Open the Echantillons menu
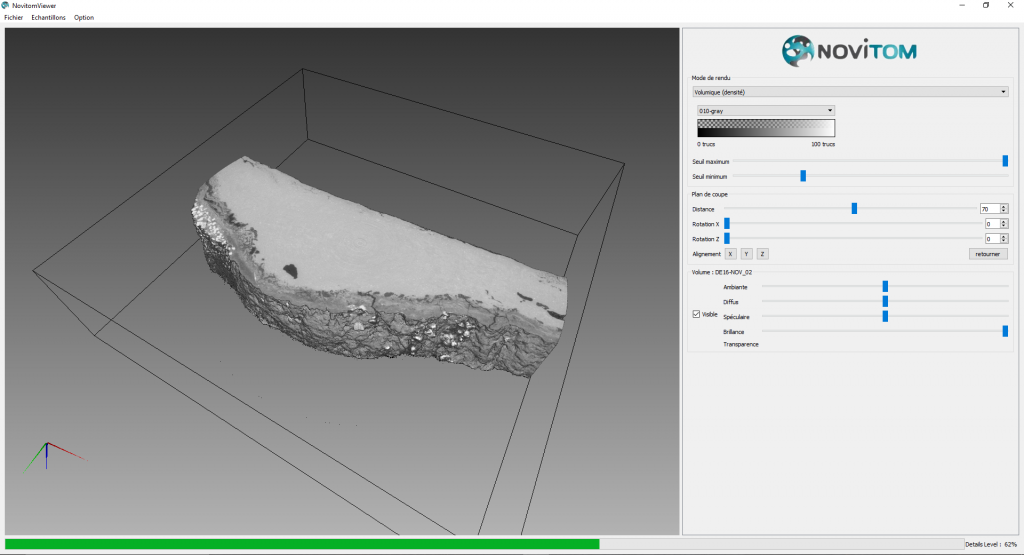This screenshot has width=1024, height=555. coord(48,17)
